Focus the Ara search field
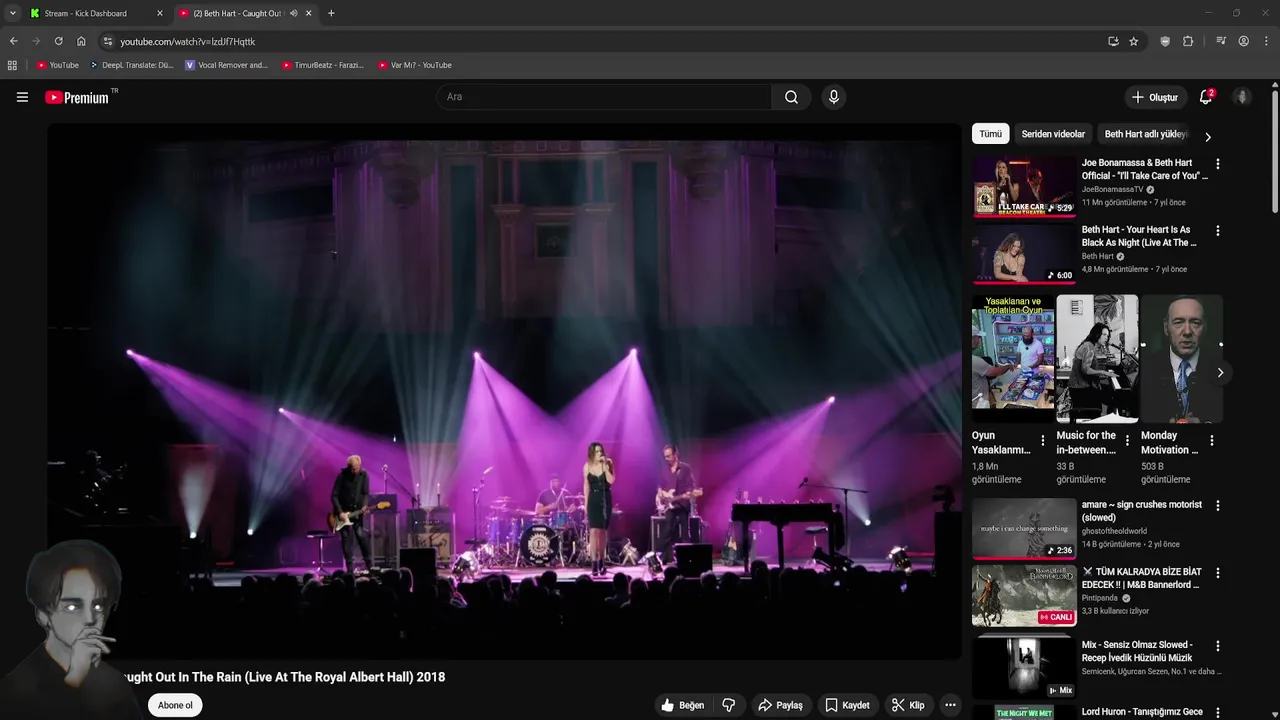The image size is (1280, 720). [x=604, y=97]
